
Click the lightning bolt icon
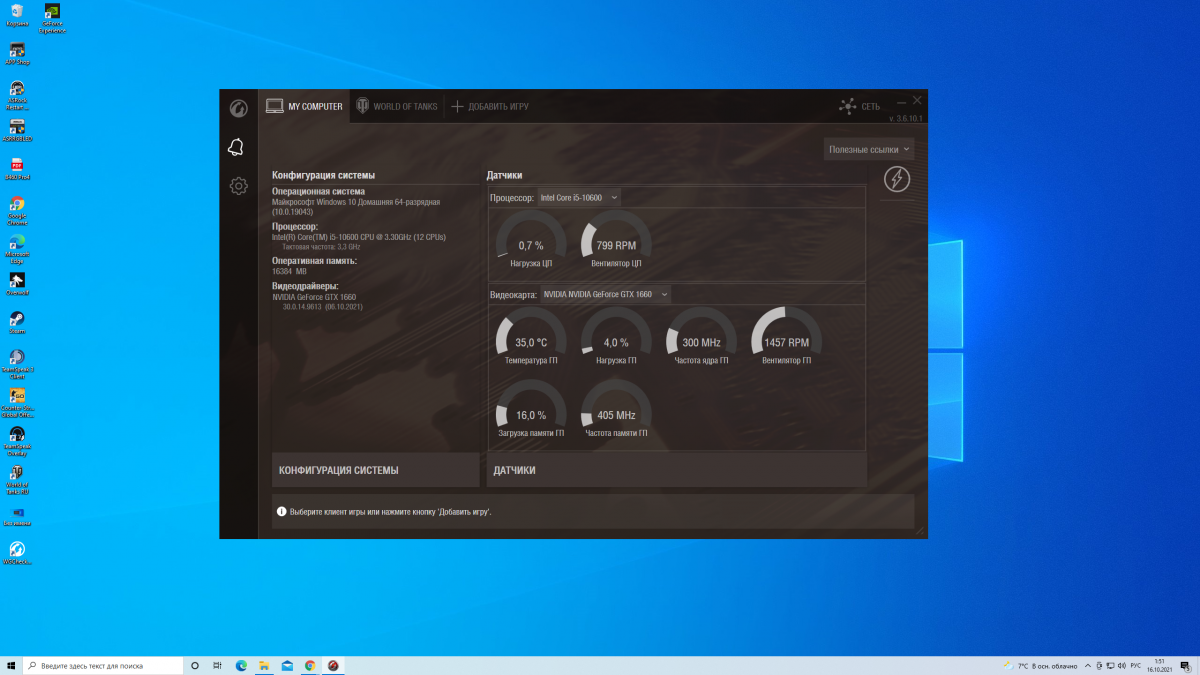pyautogui.click(x=897, y=179)
